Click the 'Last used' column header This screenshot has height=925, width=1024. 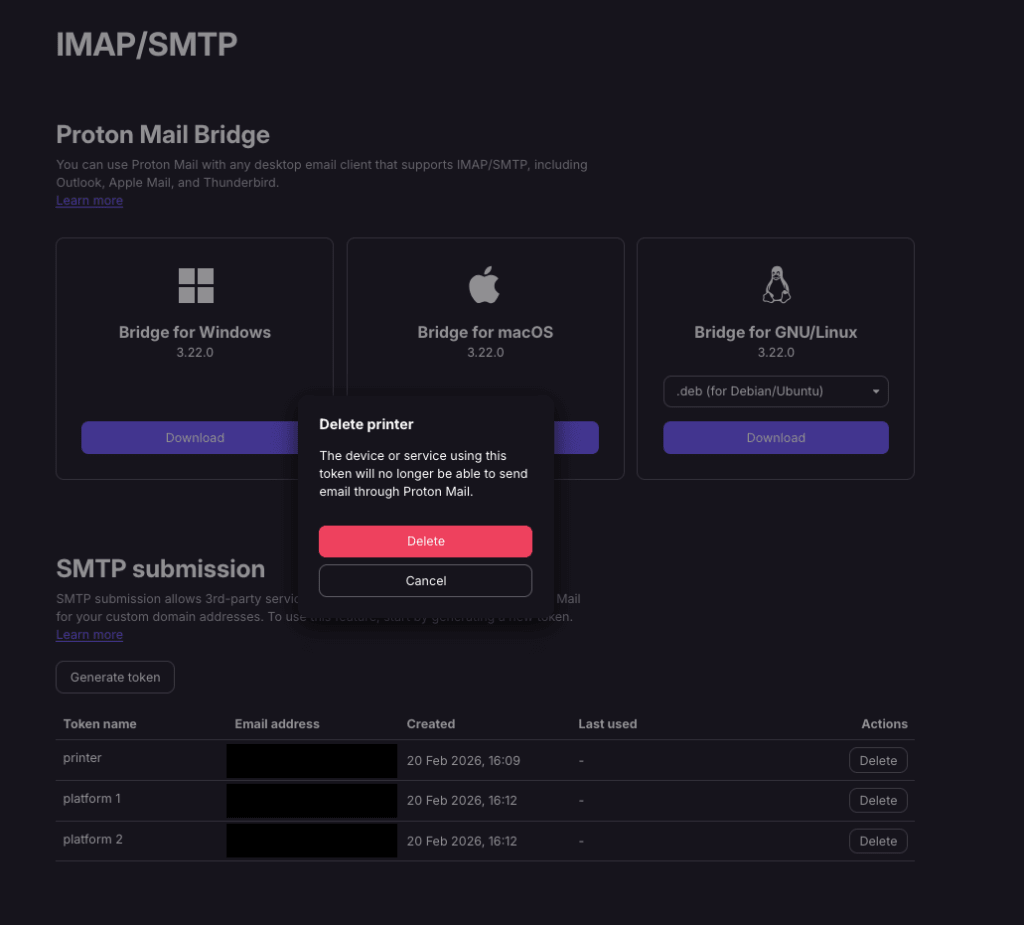(607, 724)
